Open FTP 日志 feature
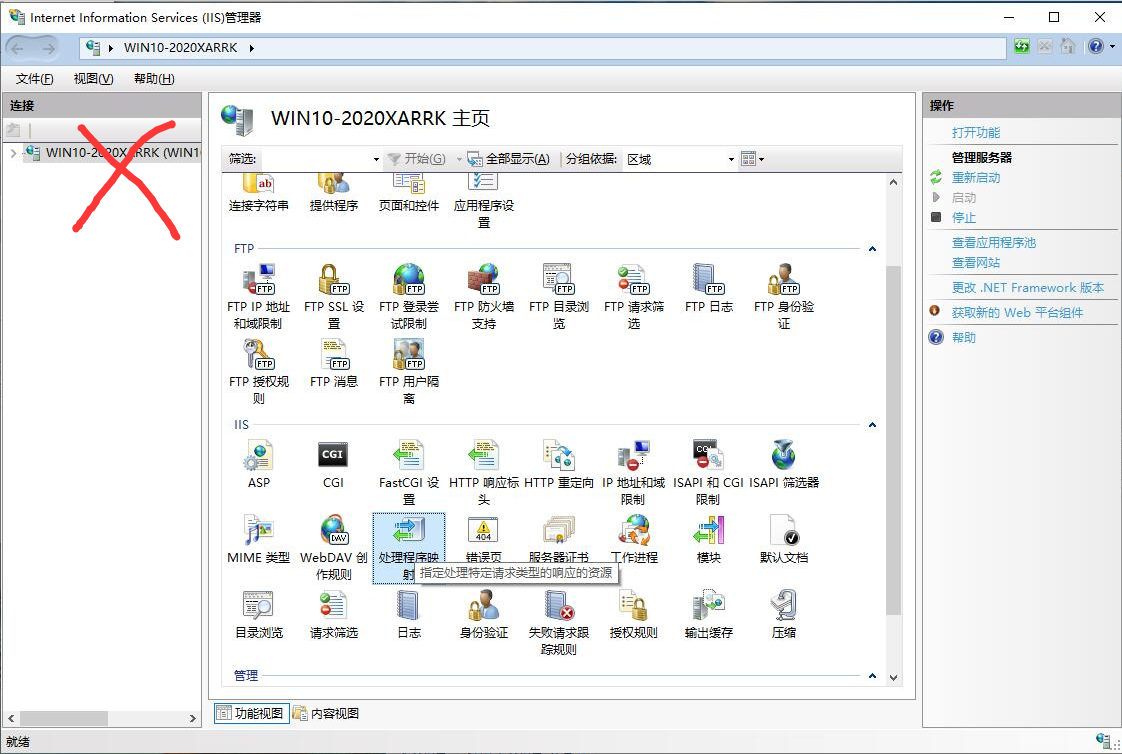The height and width of the screenshot is (754, 1122). 708,289
